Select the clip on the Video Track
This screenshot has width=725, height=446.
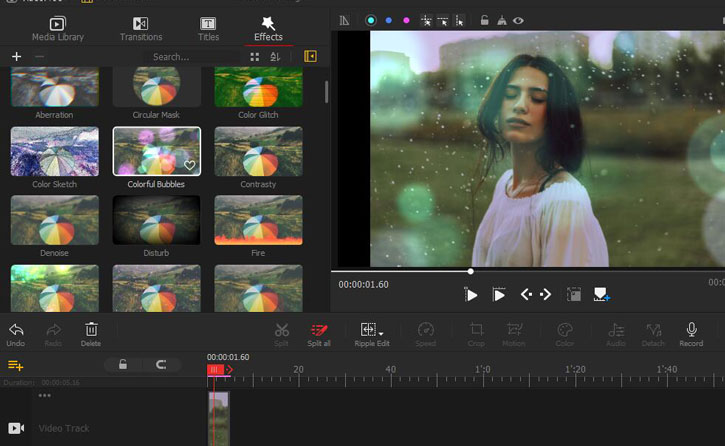219,418
